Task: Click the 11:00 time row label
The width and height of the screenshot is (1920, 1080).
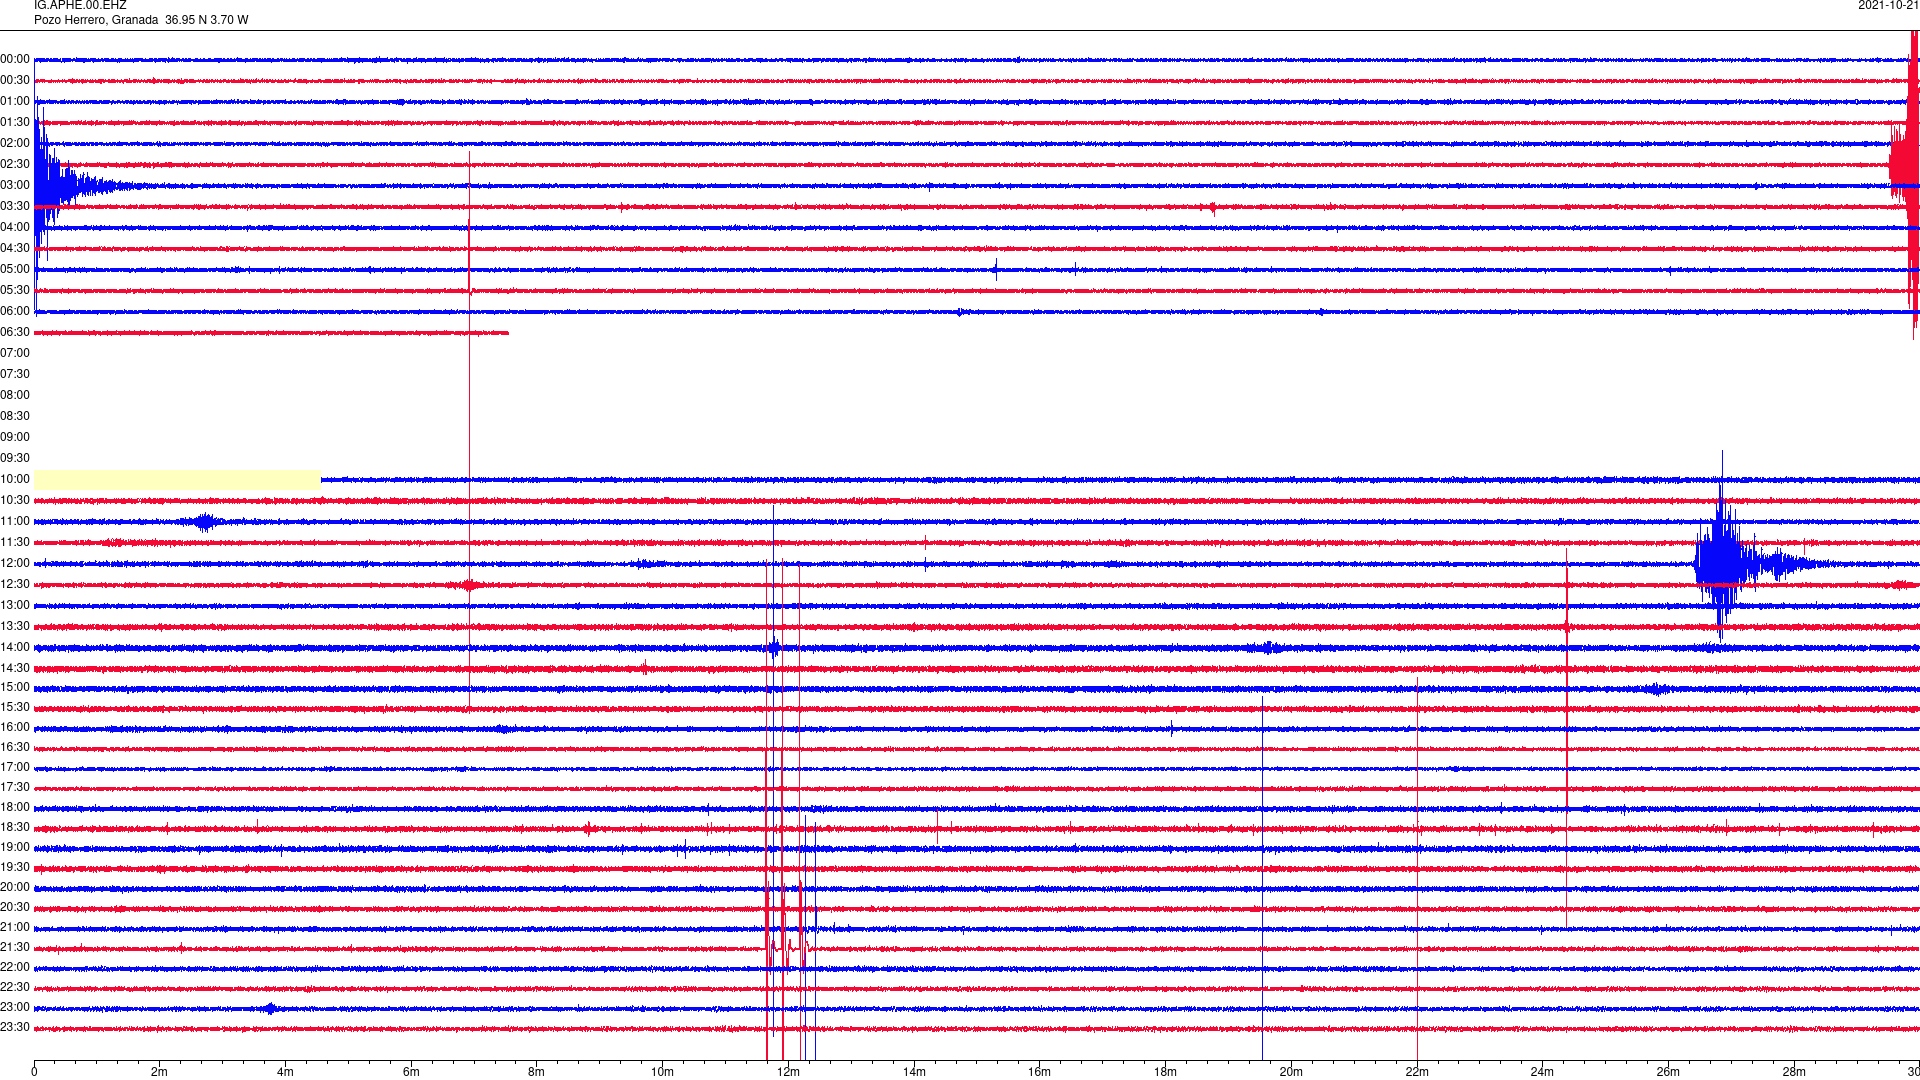Action: [x=15, y=521]
